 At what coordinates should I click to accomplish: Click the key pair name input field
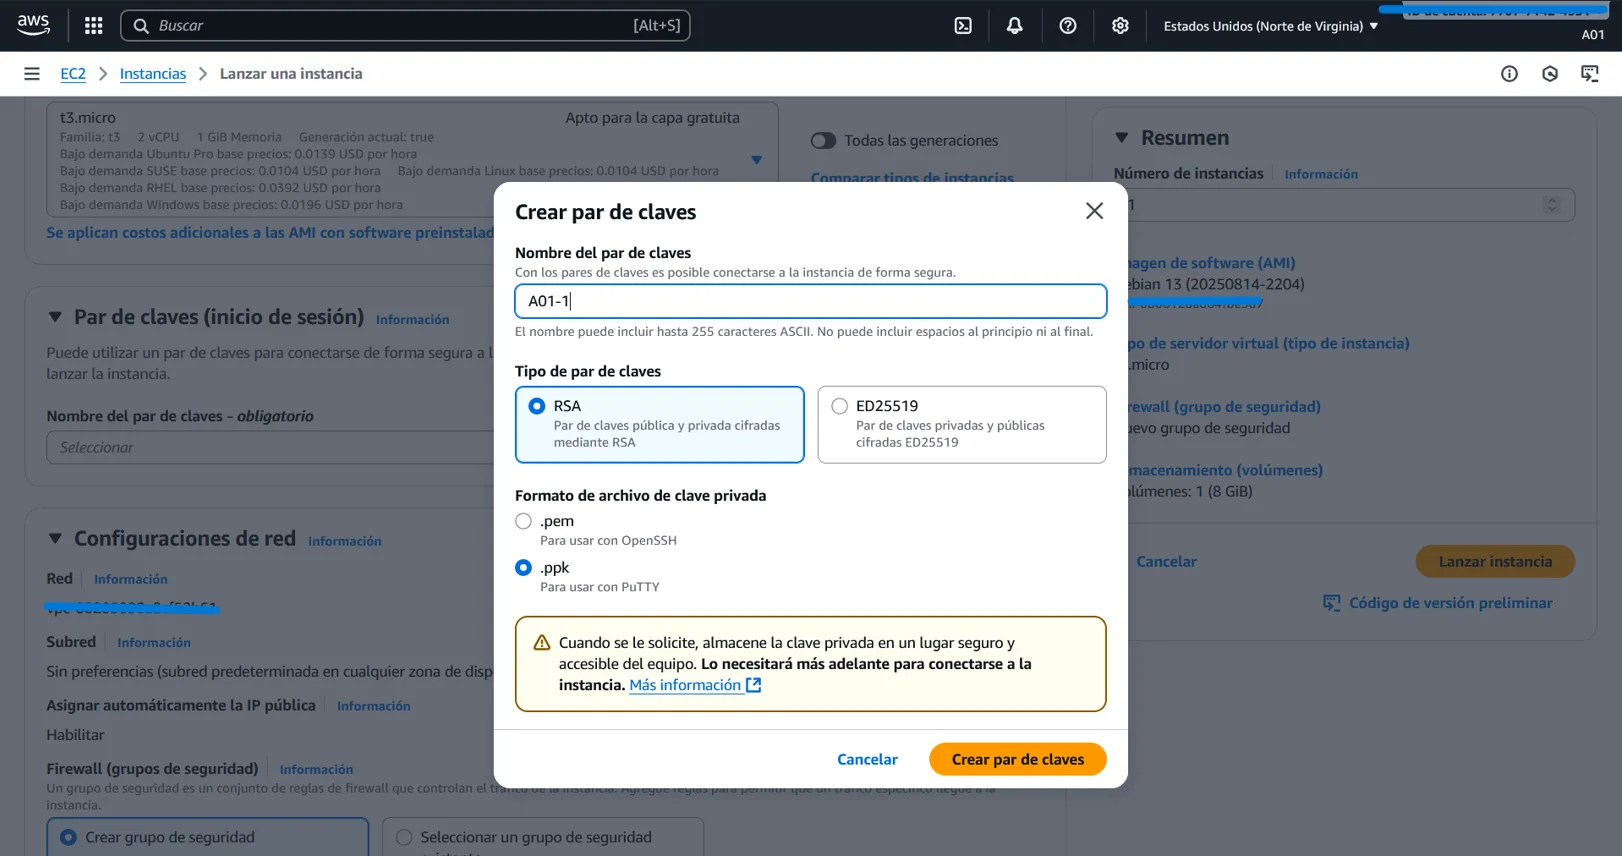tap(810, 301)
